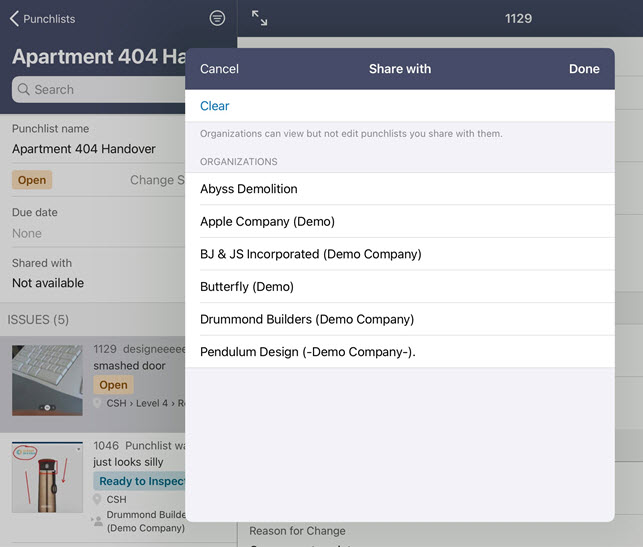Screen dimensions: 643x547
Task: Clear all selected organizations
Action: pyautogui.click(x=214, y=106)
